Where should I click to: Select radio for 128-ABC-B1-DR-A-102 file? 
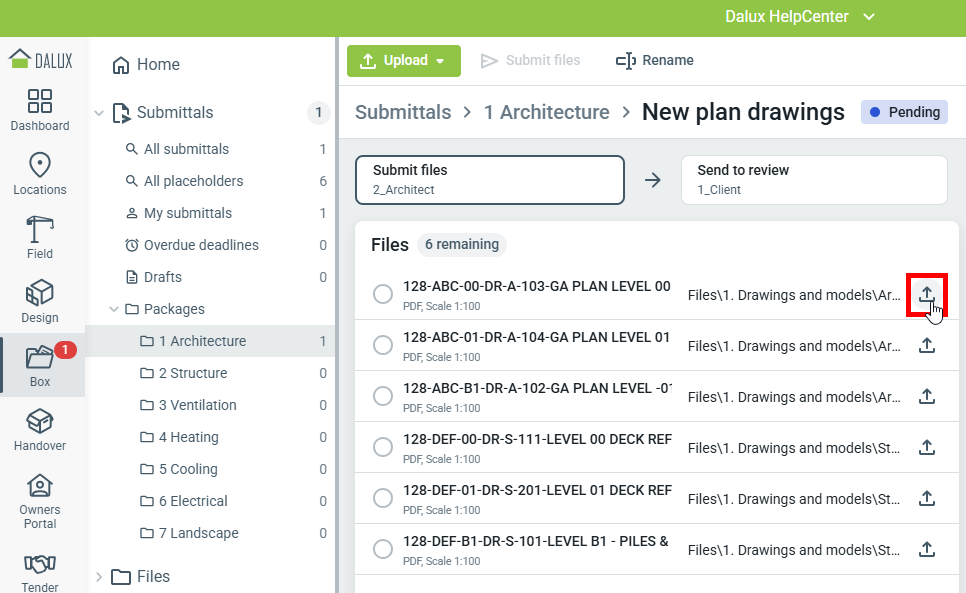tap(382, 396)
